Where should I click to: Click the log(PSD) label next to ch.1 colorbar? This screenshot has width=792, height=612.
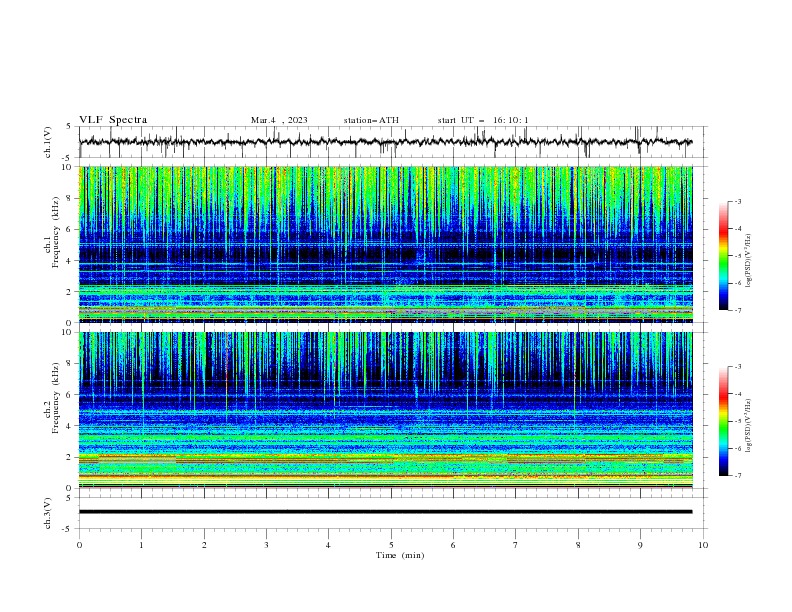tap(749, 260)
